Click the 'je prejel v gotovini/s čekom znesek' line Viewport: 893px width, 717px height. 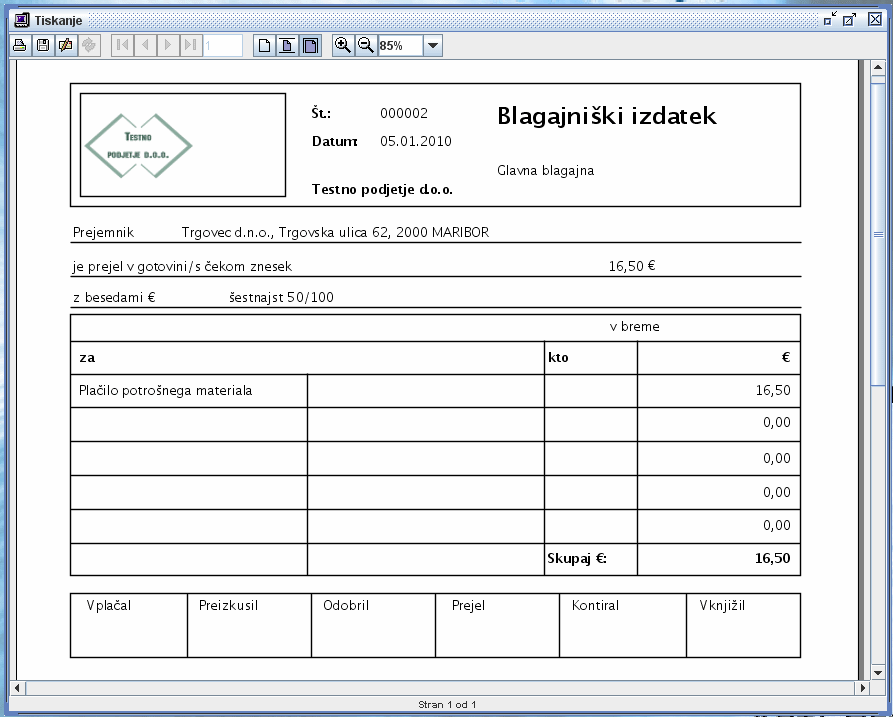(182, 267)
